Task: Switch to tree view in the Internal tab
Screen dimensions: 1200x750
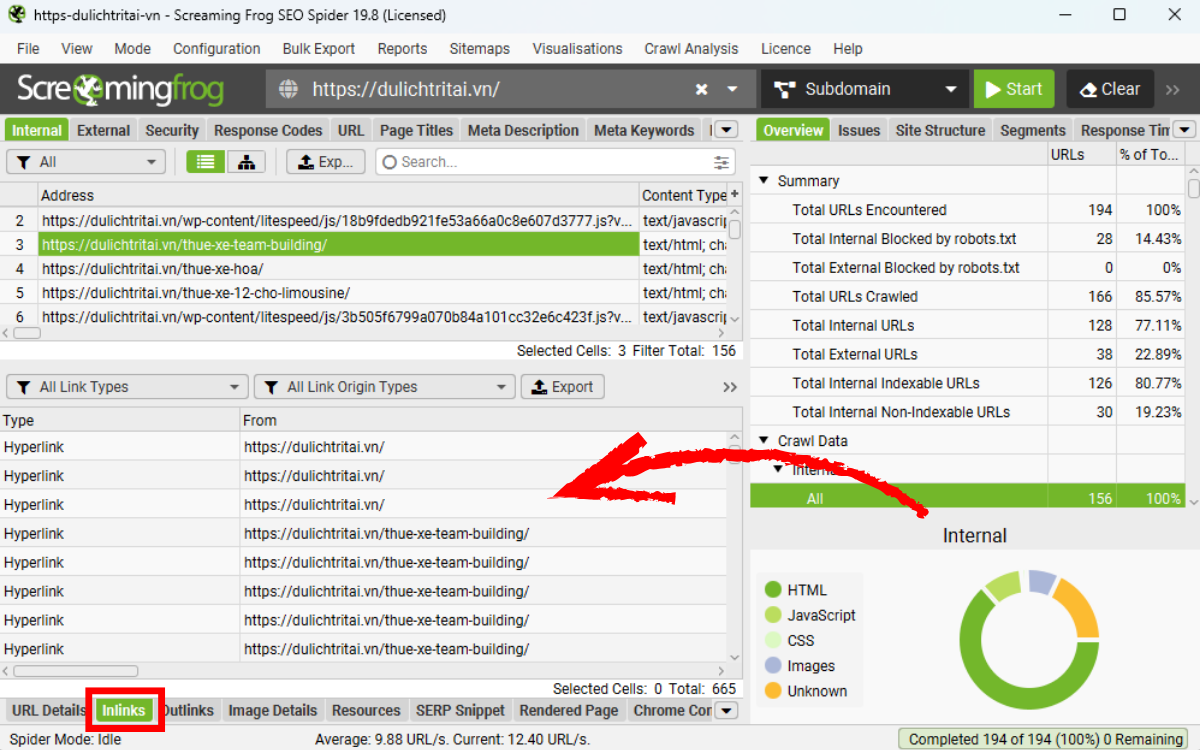Action: [x=246, y=161]
